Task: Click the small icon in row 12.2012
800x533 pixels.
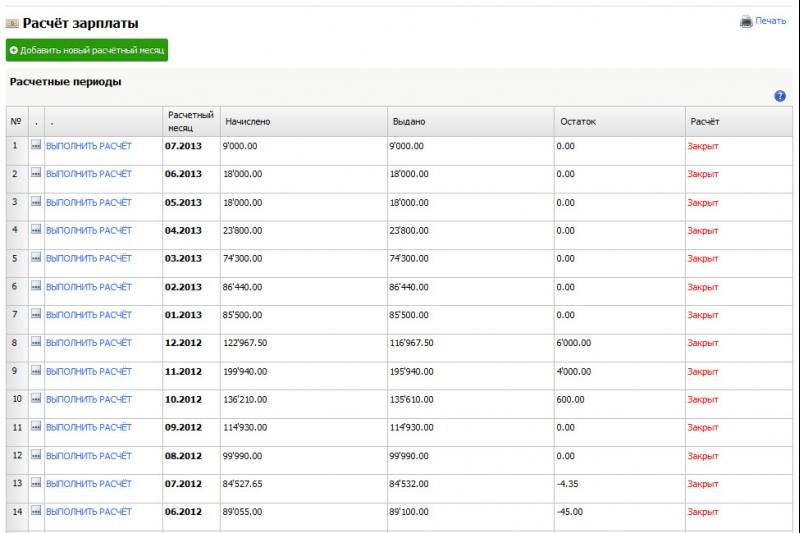Action: click(x=36, y=343)
